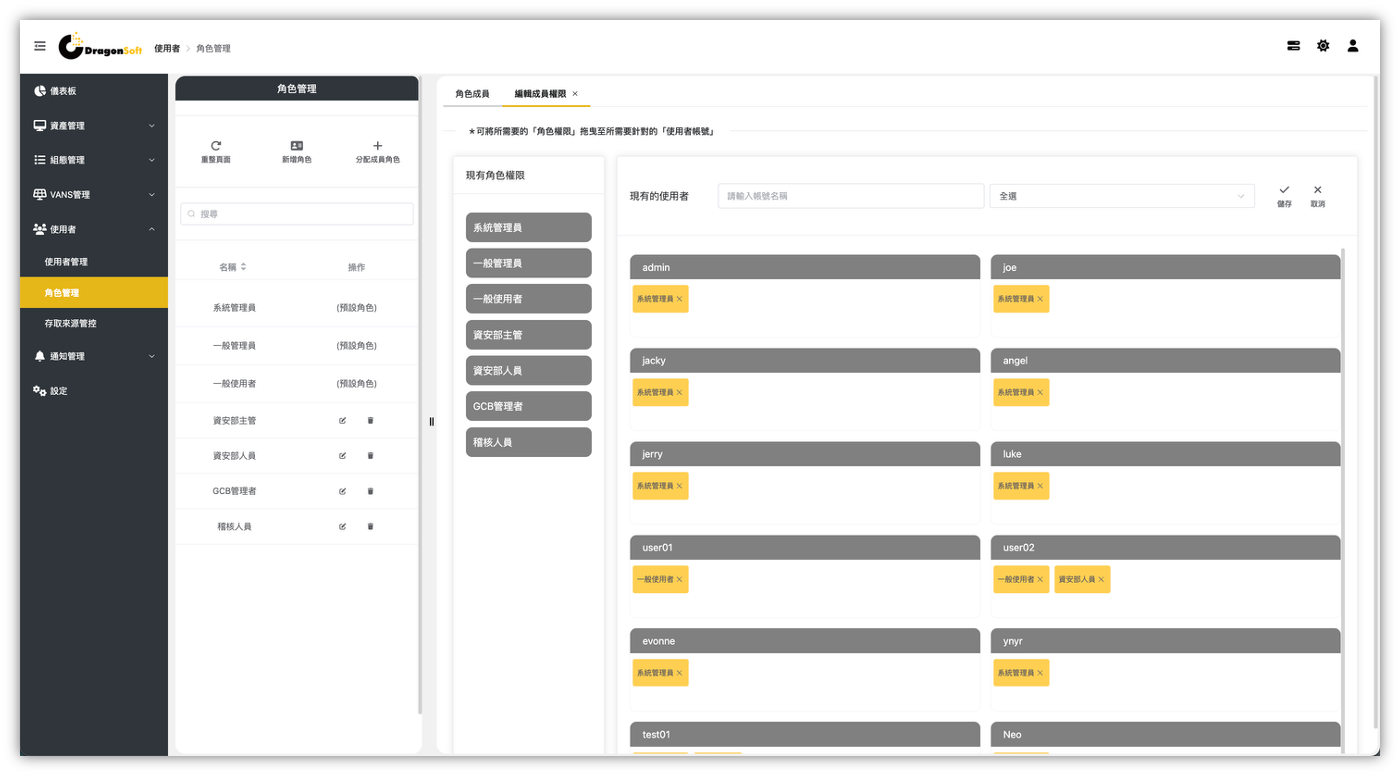Click the reload page icon (重整頁面)

[216, 146]
